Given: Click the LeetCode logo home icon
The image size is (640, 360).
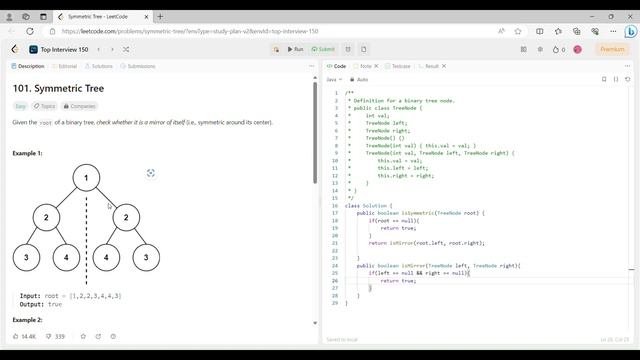Looking at the screenshot, I should pyautogui.click(x=15, y=49).
